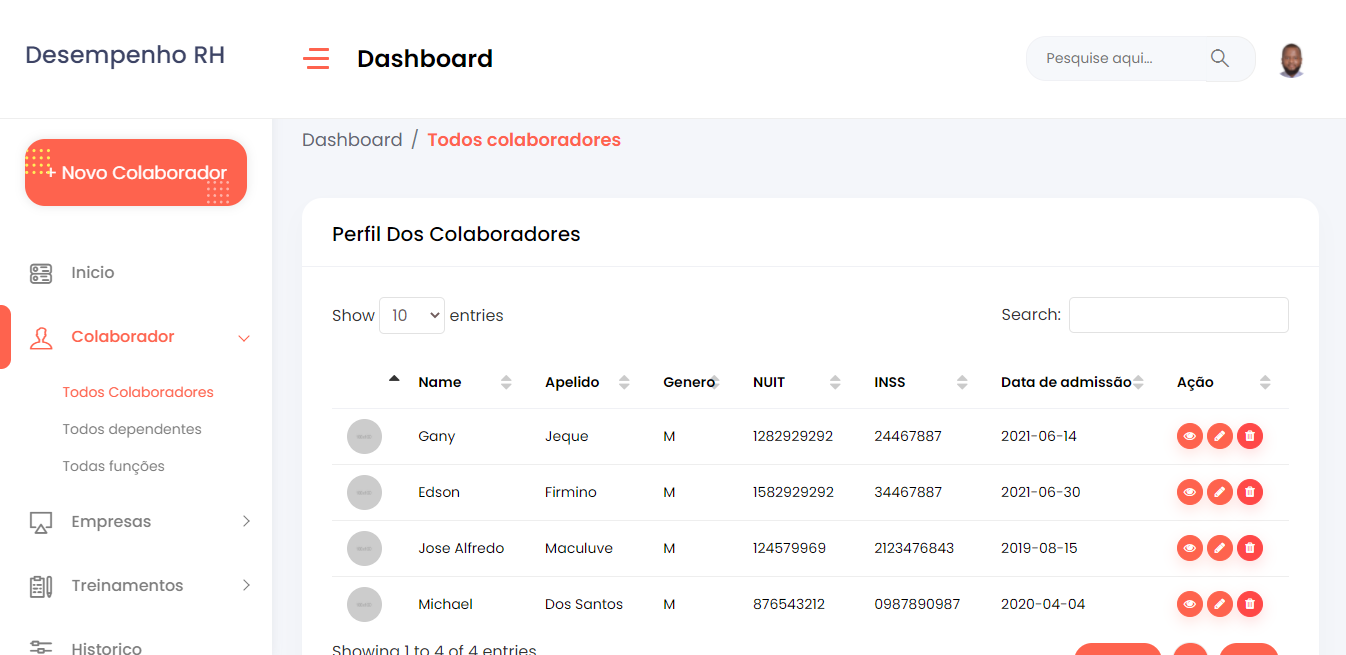The image size is (1346, 655).
Task: Click the table Search input field
Action: (x=1178, y=315)
